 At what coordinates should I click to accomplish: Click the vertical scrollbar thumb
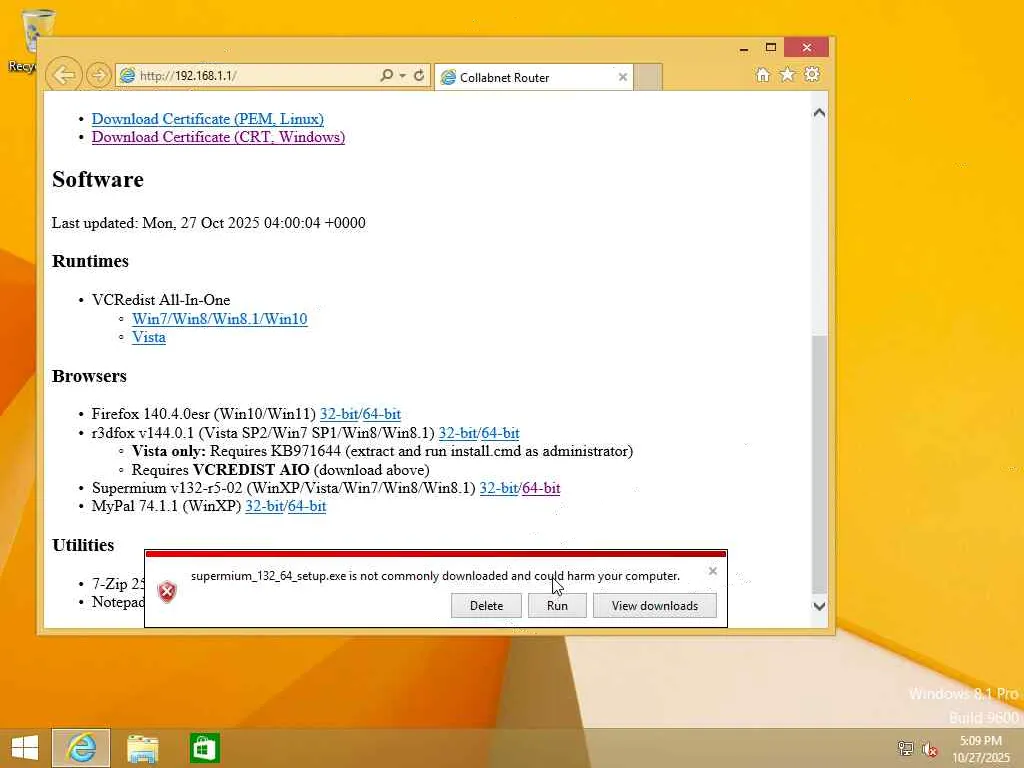(x=819, y=464)
